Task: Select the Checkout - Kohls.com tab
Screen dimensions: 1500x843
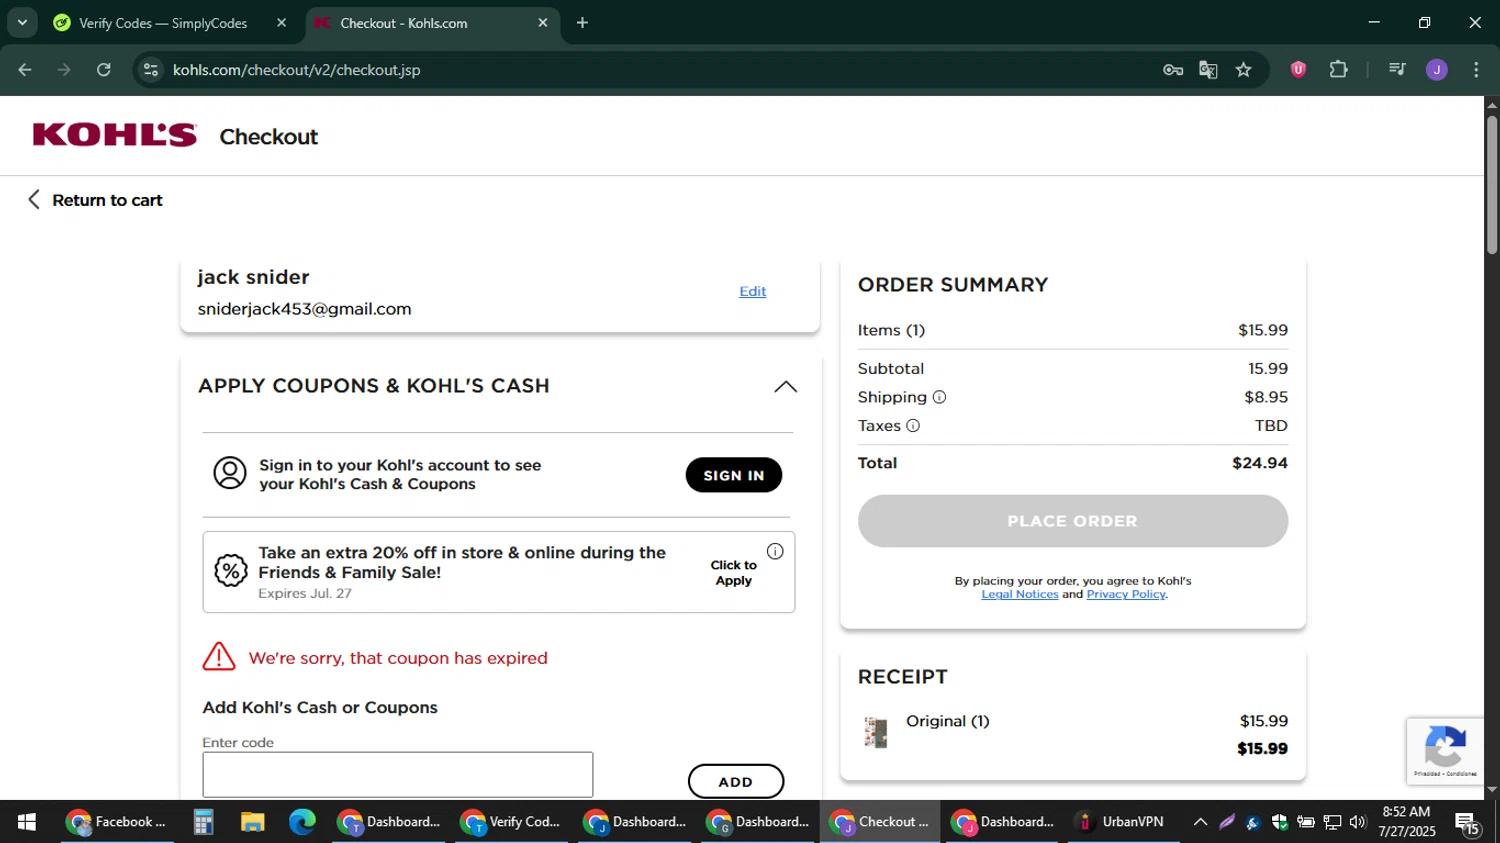Action: tap(404, 23)
